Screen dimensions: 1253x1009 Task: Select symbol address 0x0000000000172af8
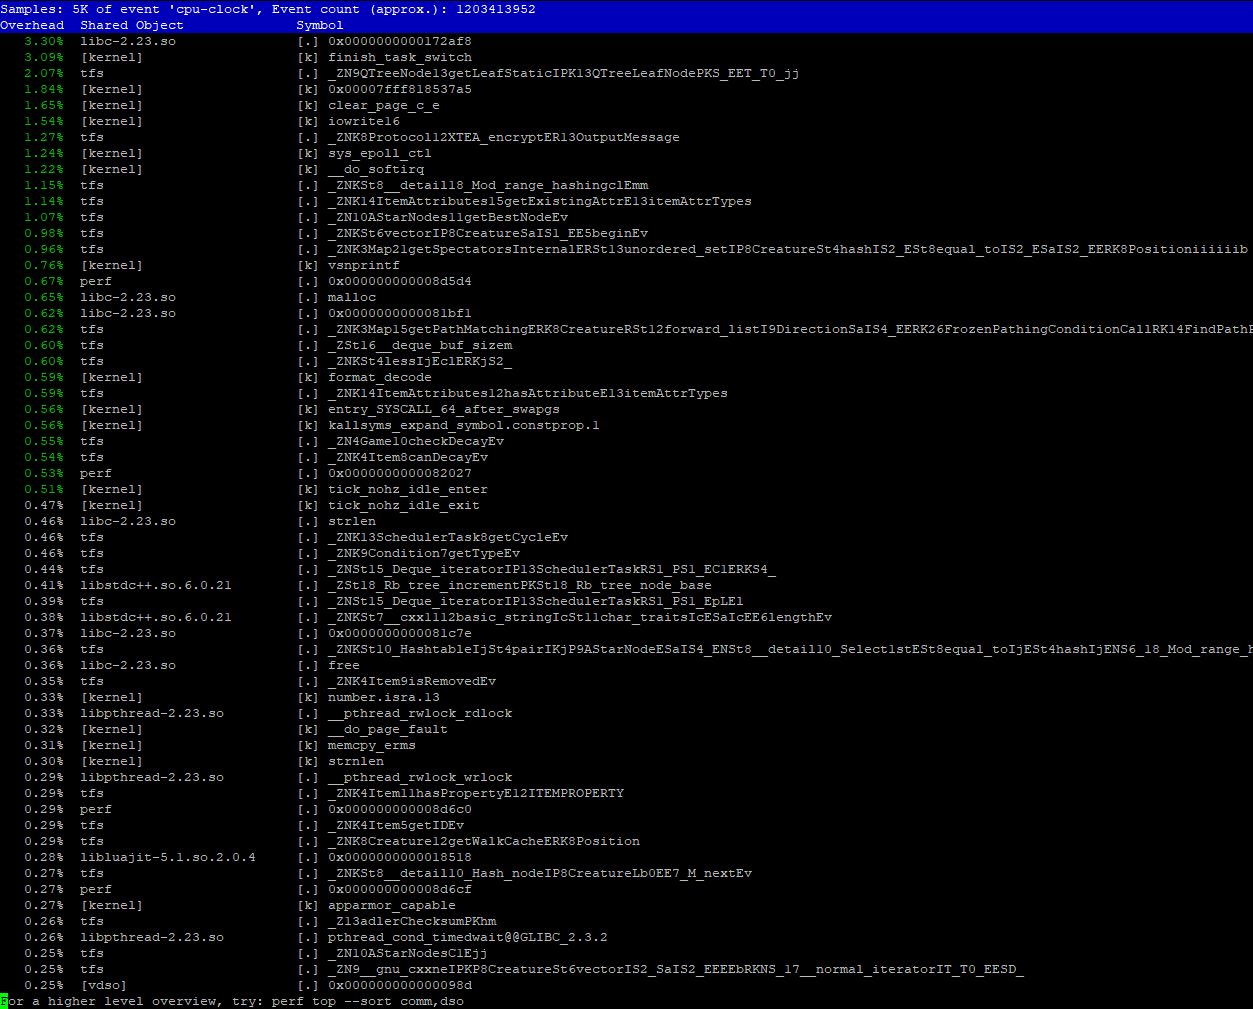pos(400,41)
